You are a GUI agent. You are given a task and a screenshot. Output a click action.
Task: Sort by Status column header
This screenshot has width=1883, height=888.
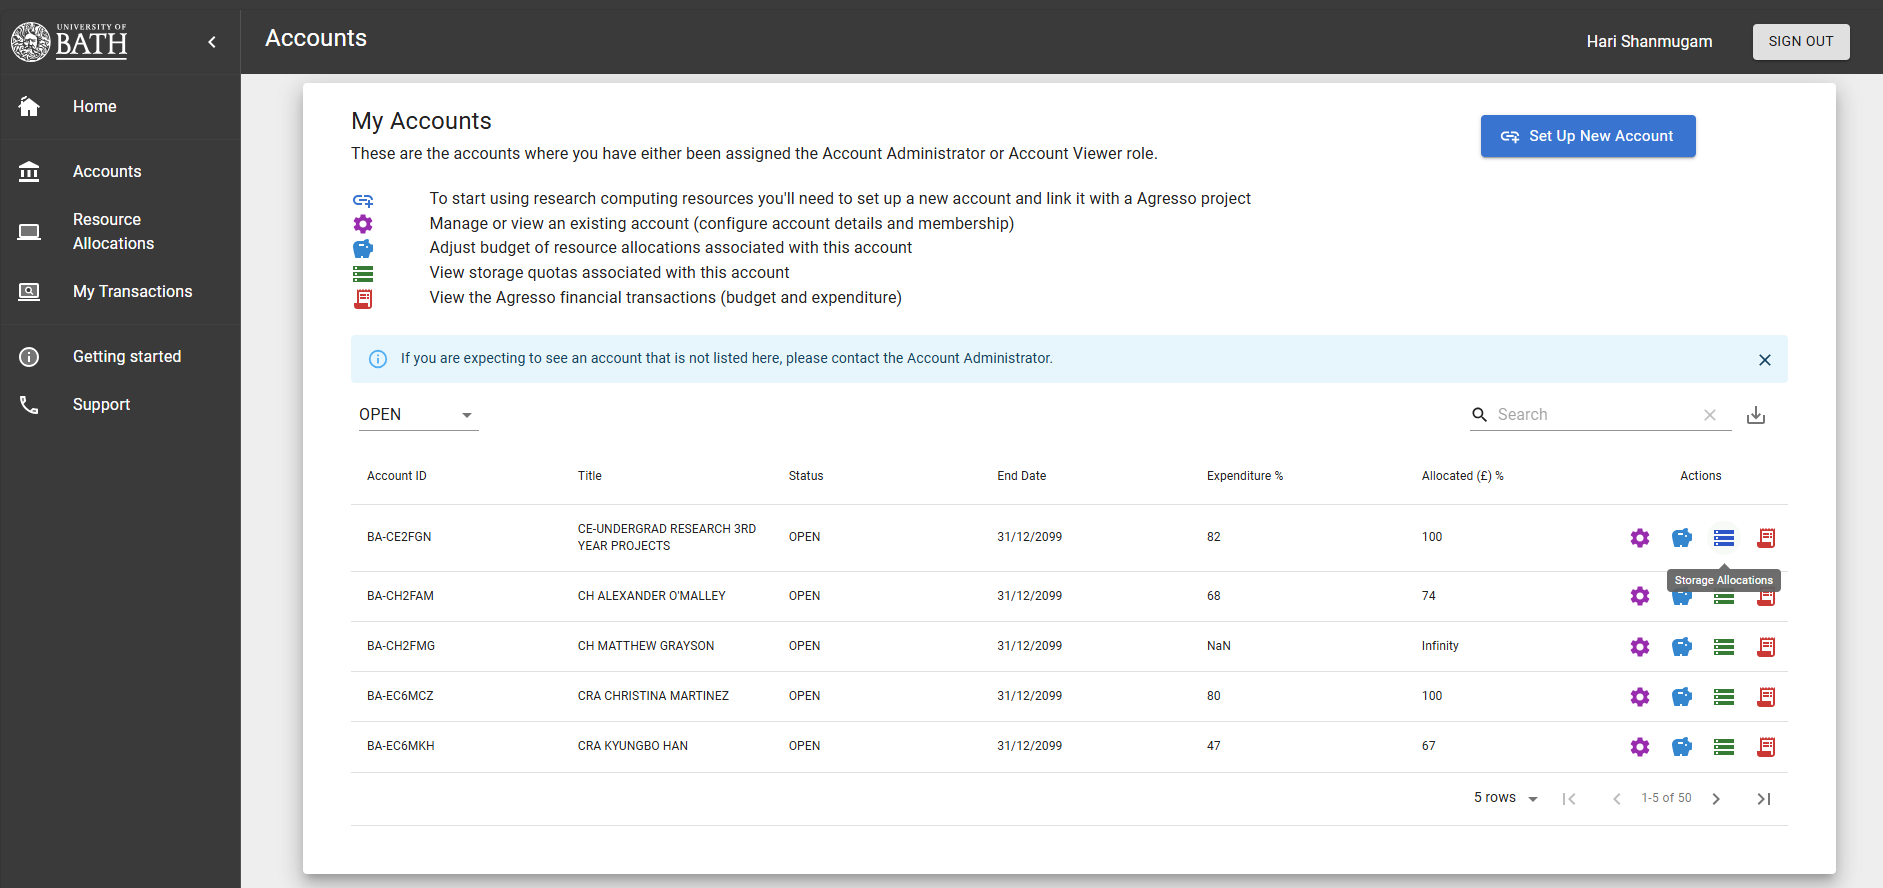click(806, 476)
